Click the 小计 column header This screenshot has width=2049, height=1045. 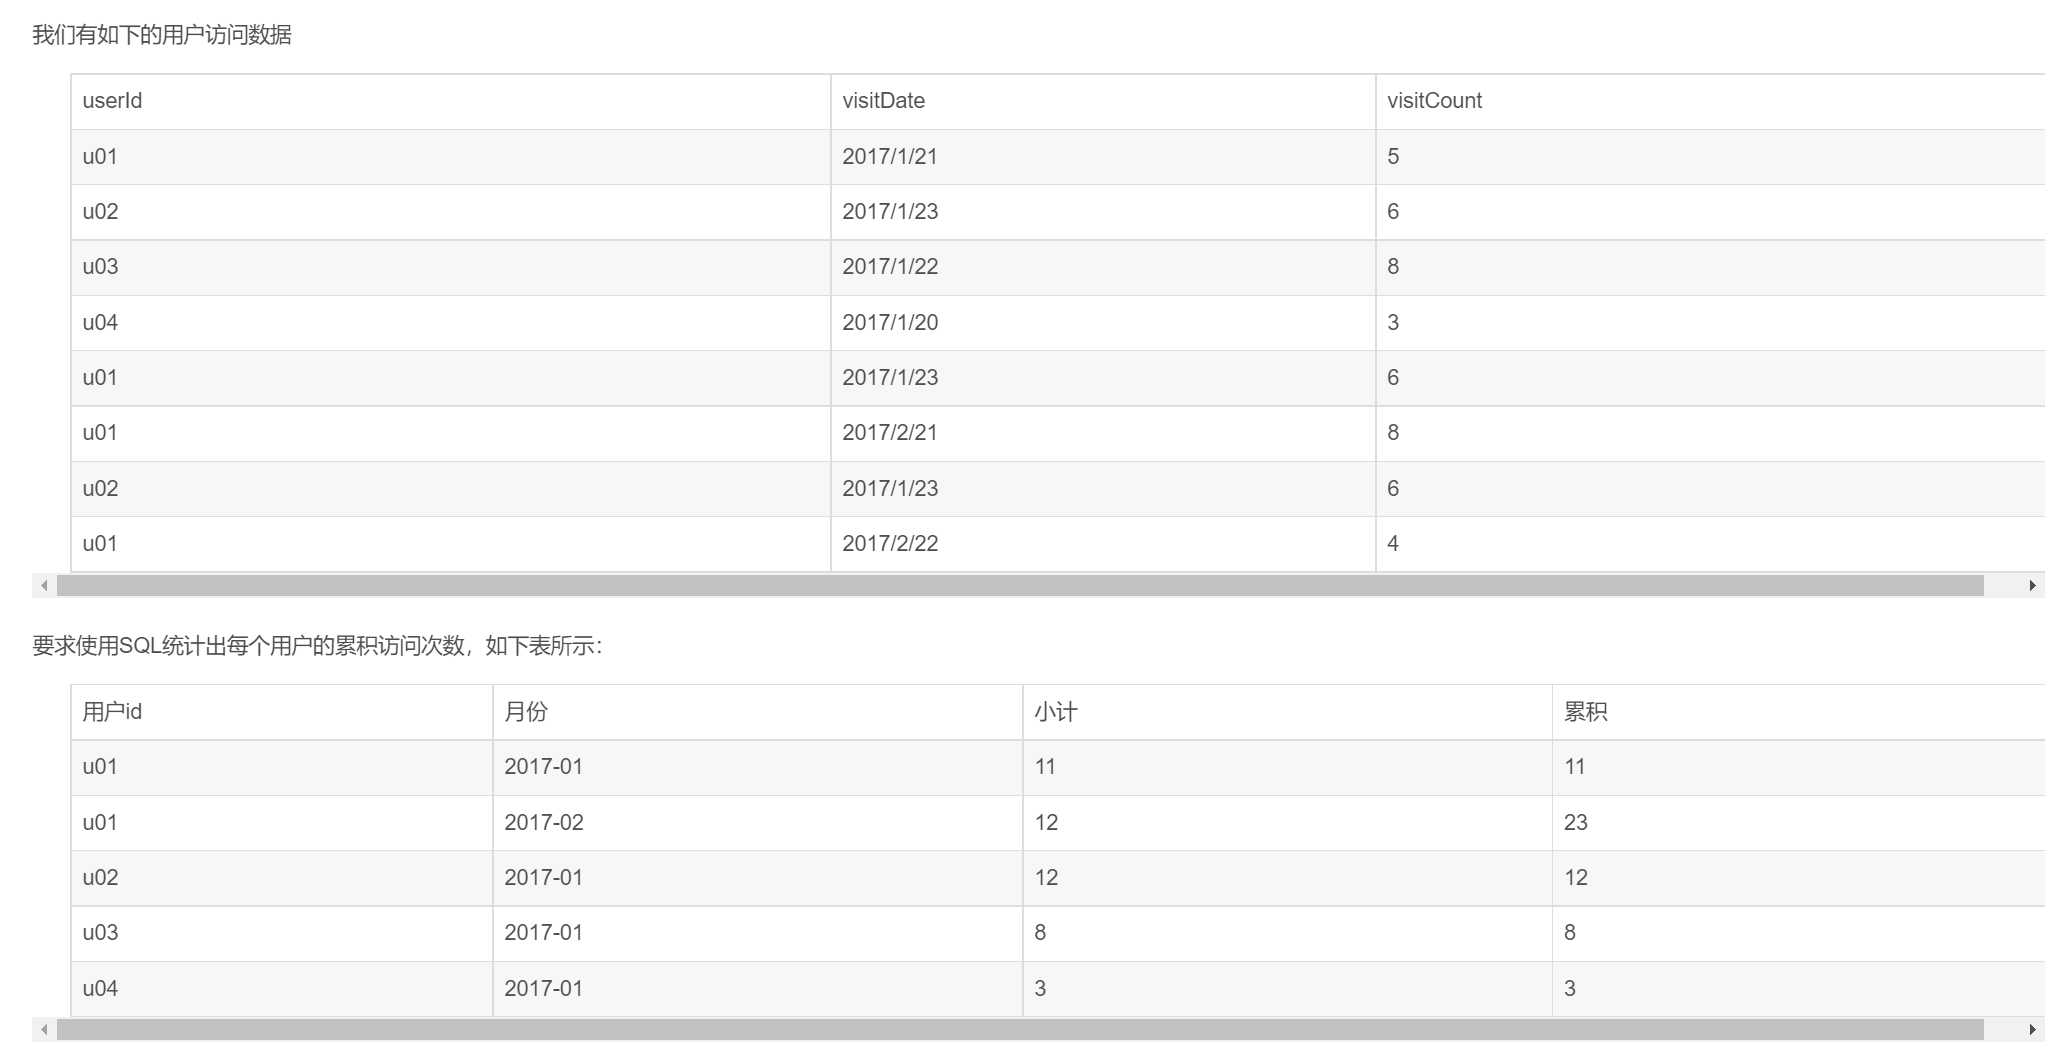pos(1056,712)
